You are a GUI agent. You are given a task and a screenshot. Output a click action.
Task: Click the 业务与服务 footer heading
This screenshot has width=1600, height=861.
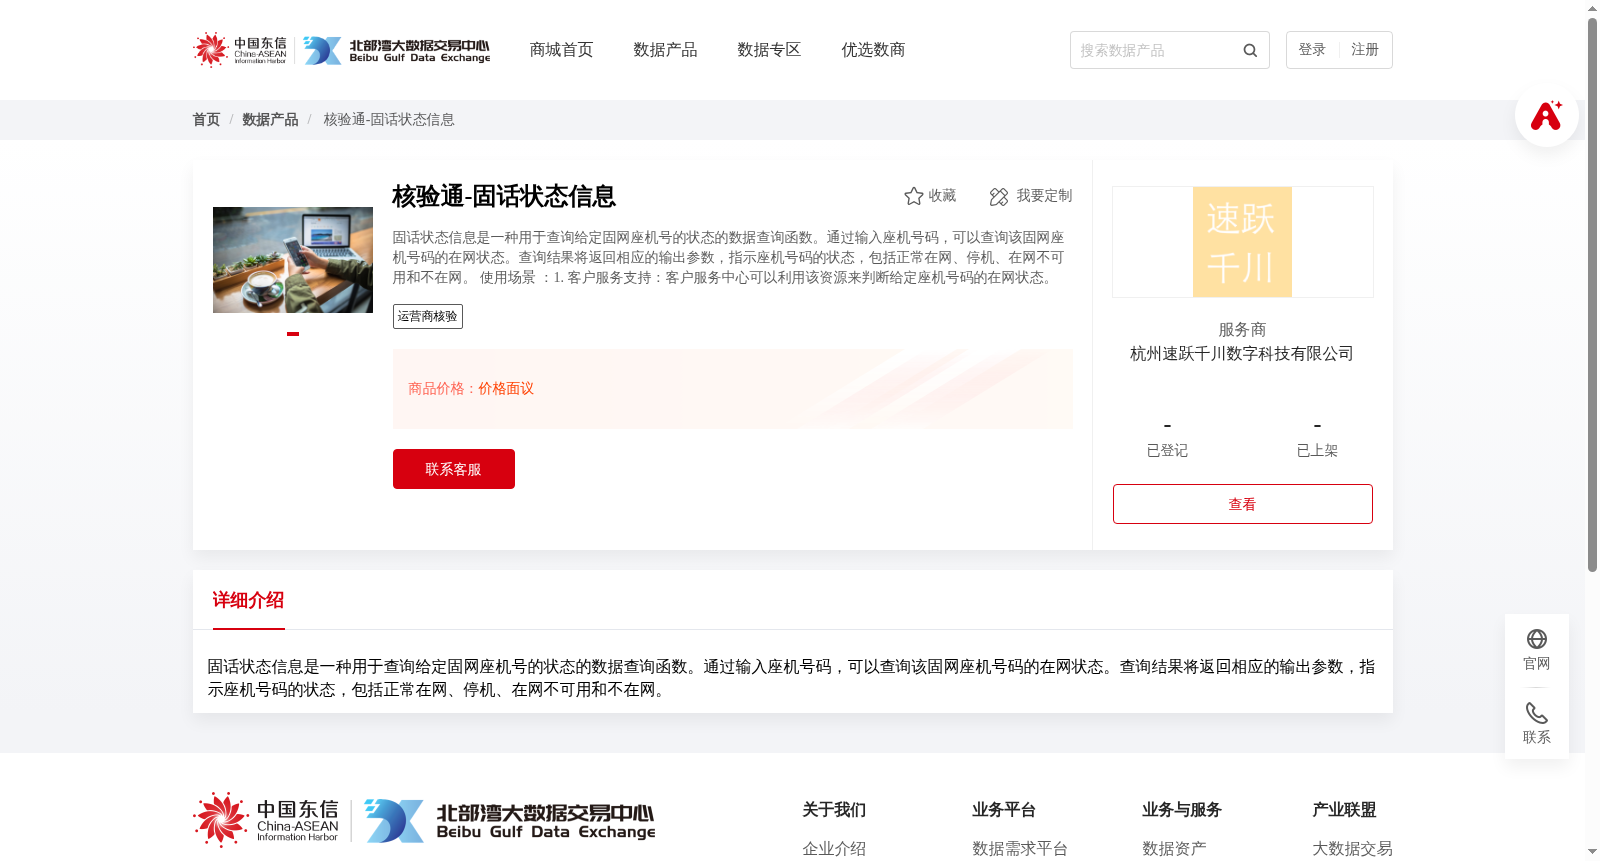tap(1182, 810)
